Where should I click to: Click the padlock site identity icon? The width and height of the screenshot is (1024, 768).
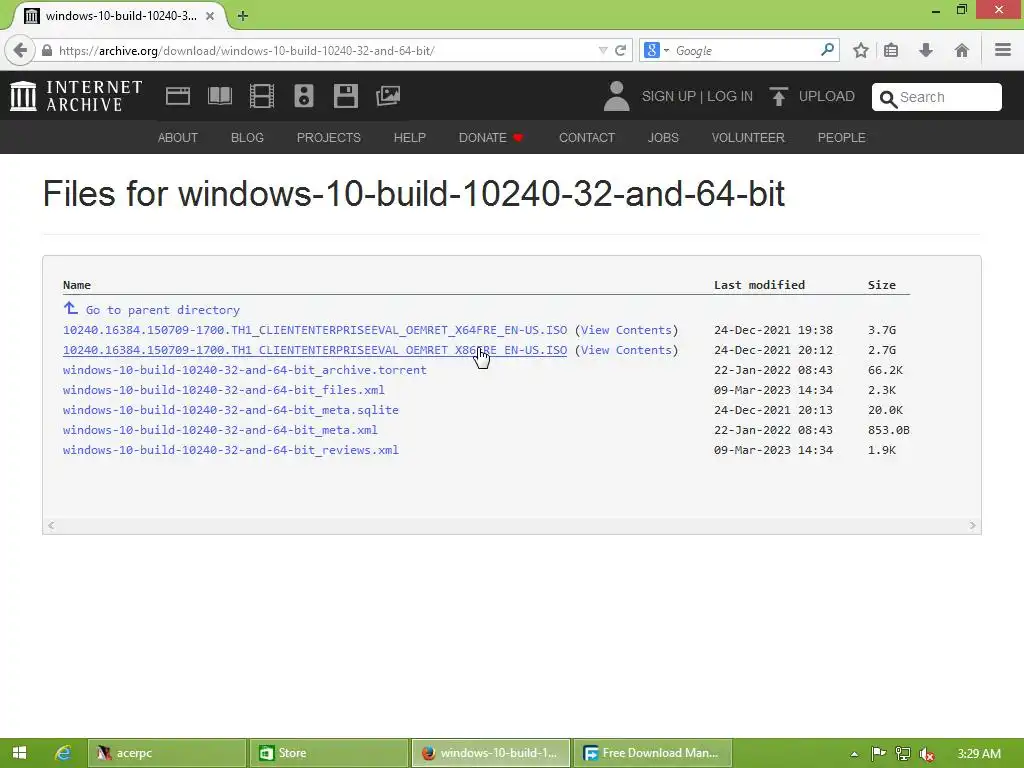tap(47, 50)
